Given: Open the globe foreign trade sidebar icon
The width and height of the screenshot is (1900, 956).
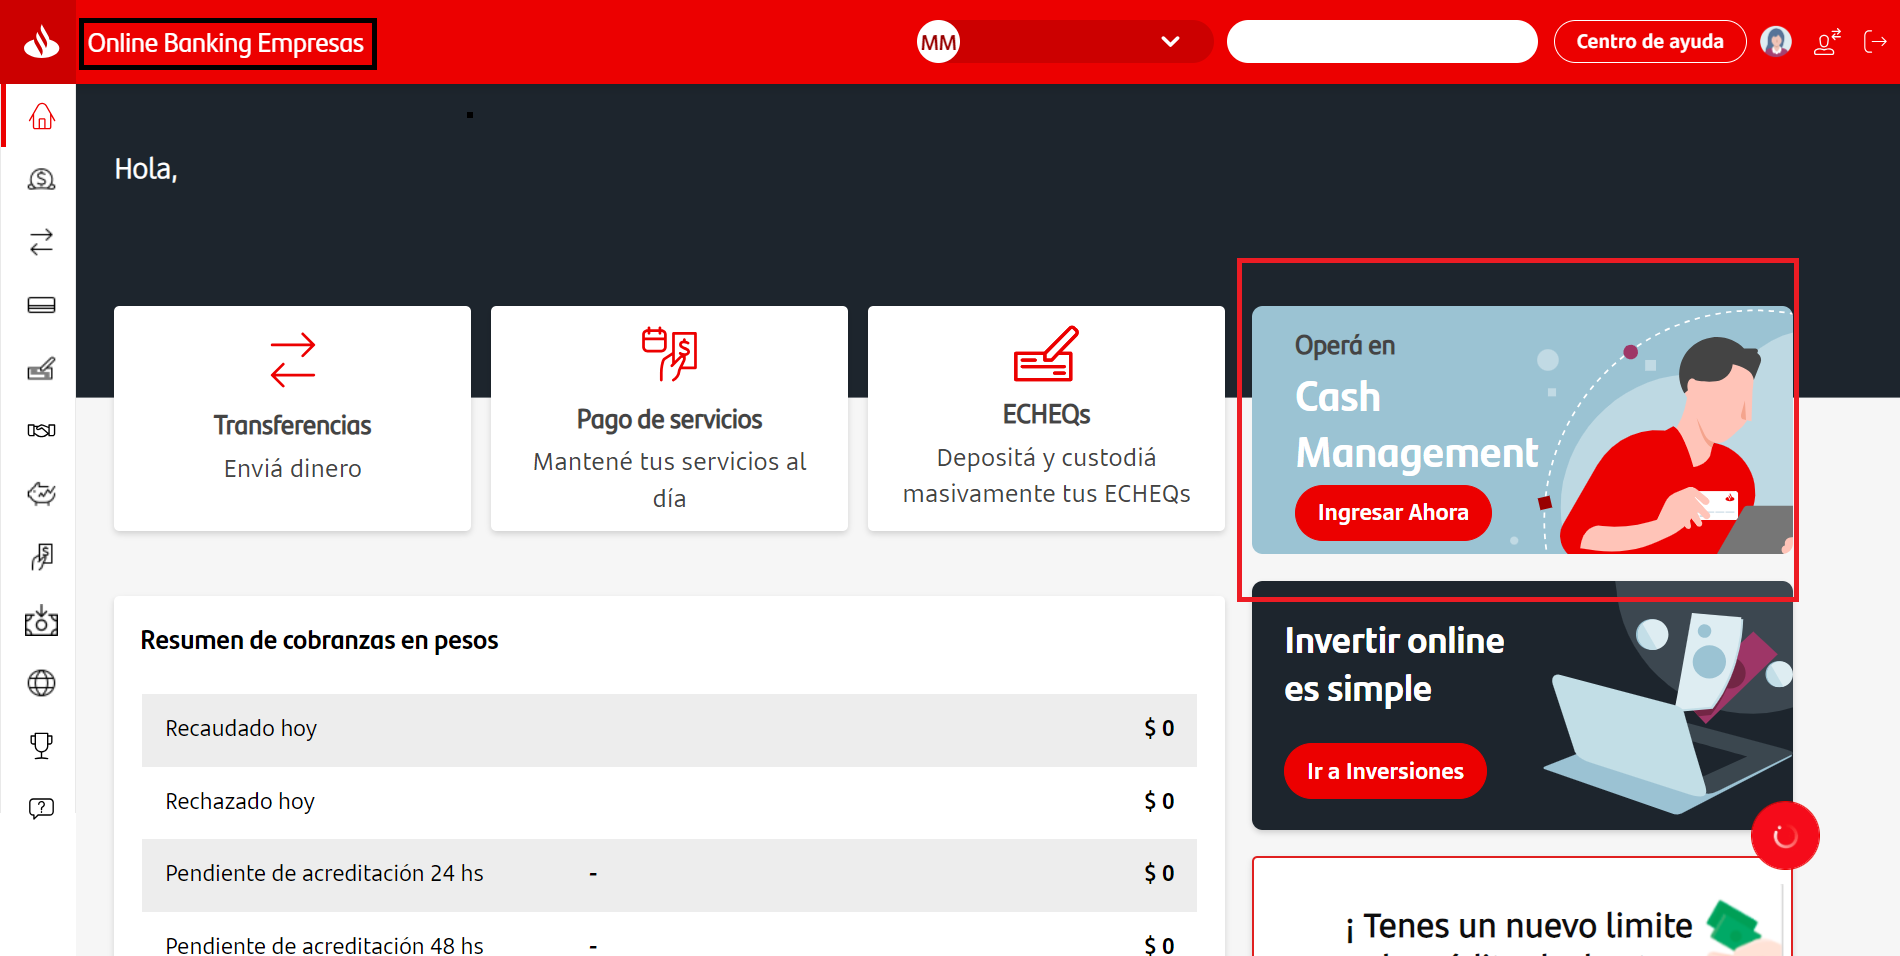Looking at the screenshot, I should pyautogui.click(x=41, y=683).
